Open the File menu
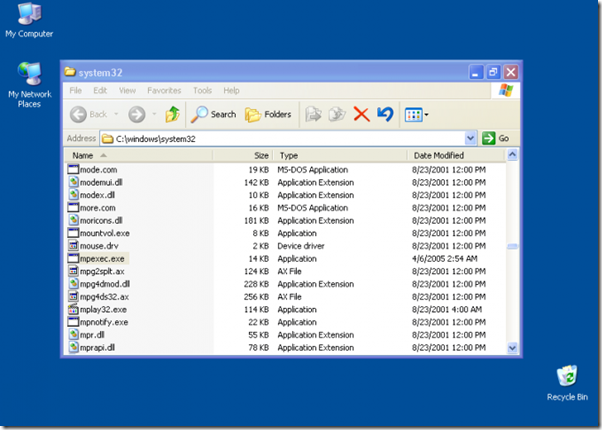 pos(76,91)
